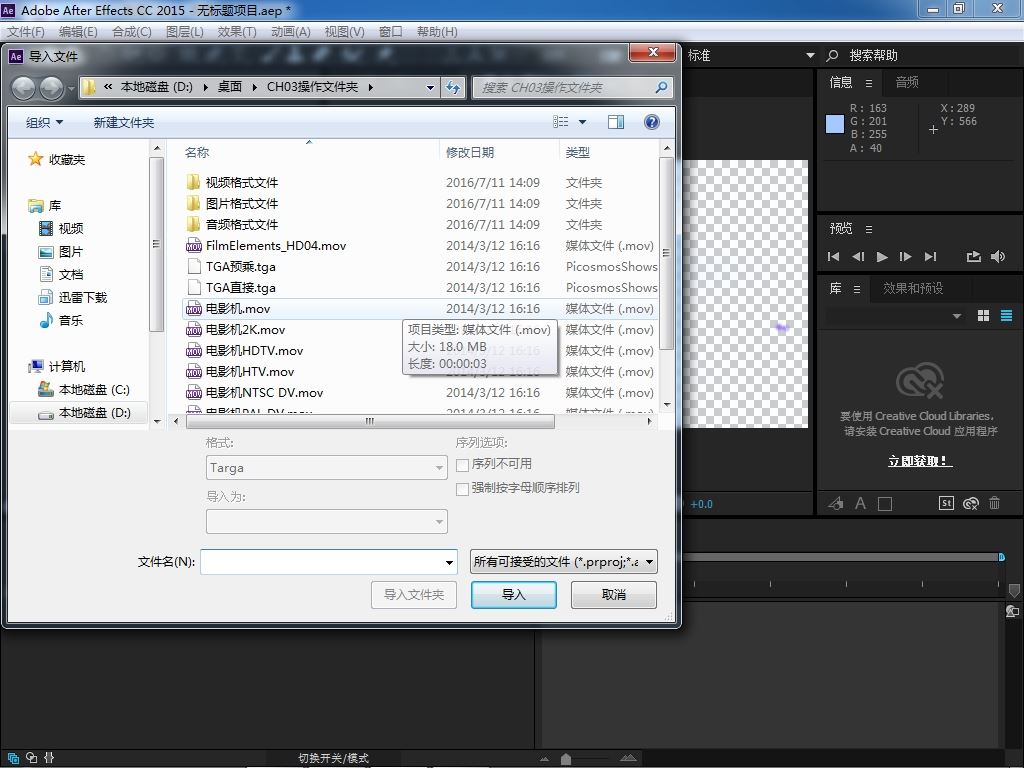Click the blue color swatch in Info panel

pyautogui.click(x=835, y=124)
